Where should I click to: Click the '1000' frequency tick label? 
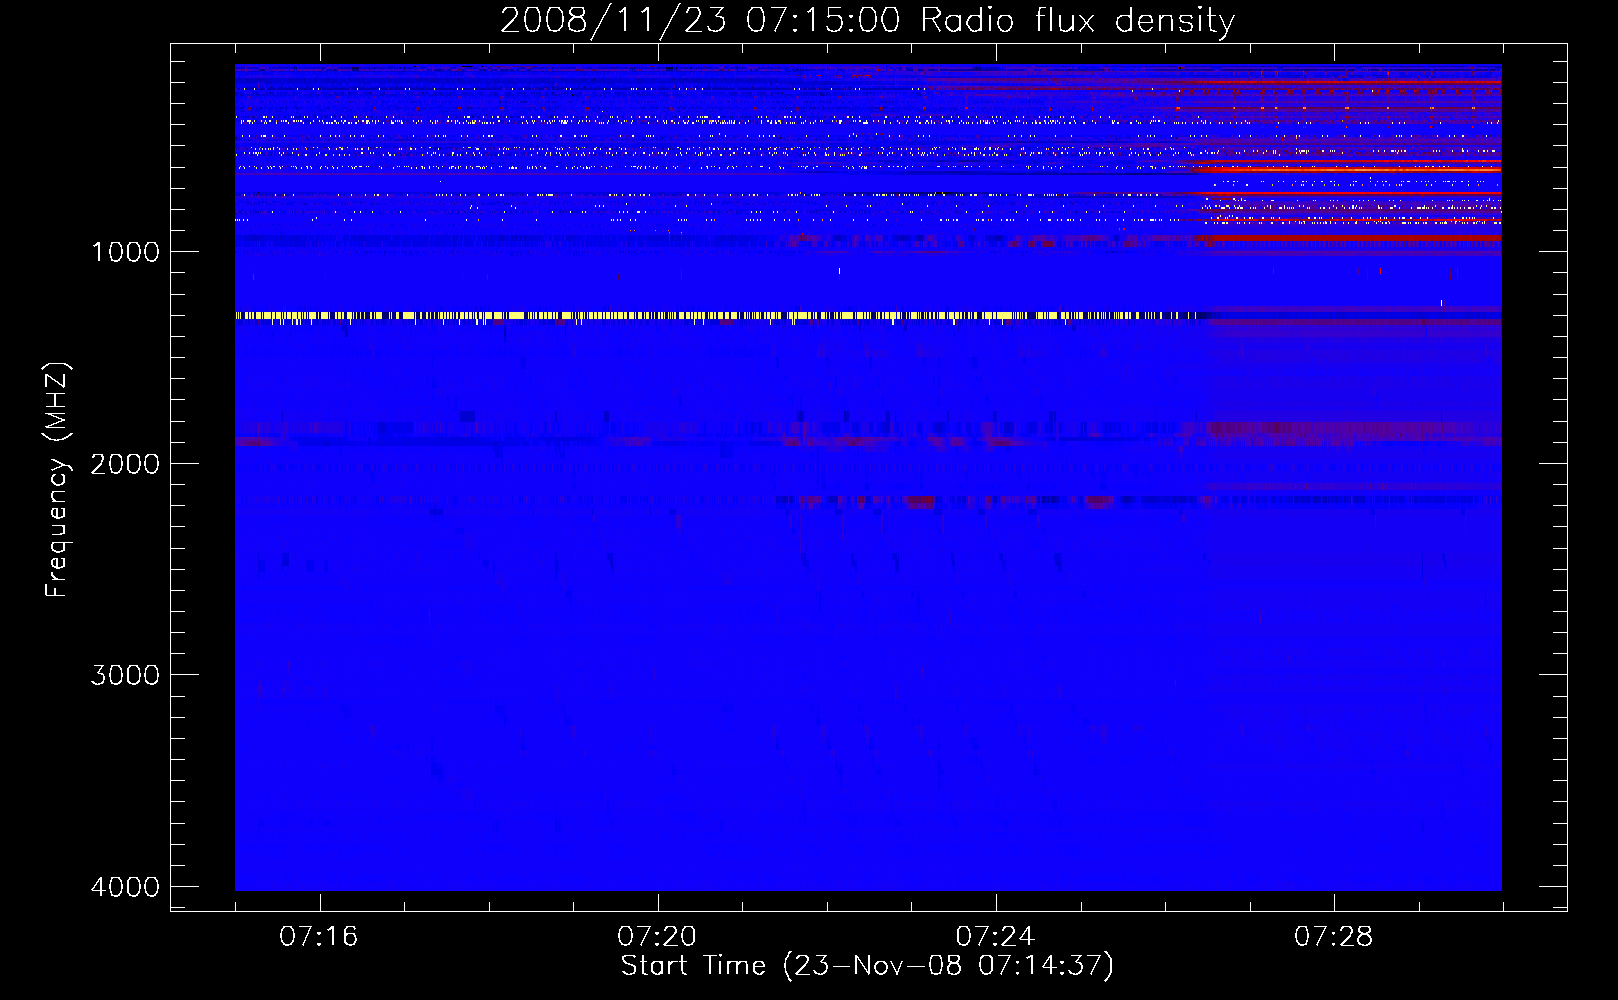point(125,252)
